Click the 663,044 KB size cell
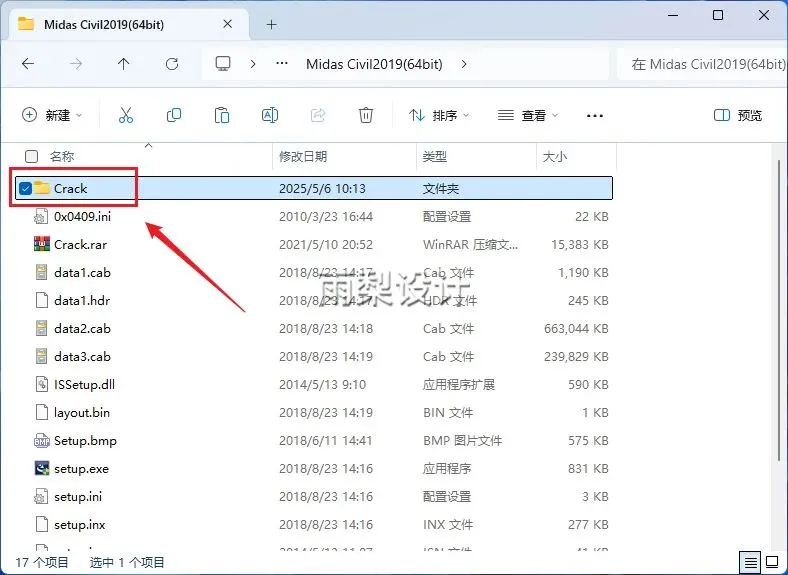The image size is (788, 575). tap(576, 329)
